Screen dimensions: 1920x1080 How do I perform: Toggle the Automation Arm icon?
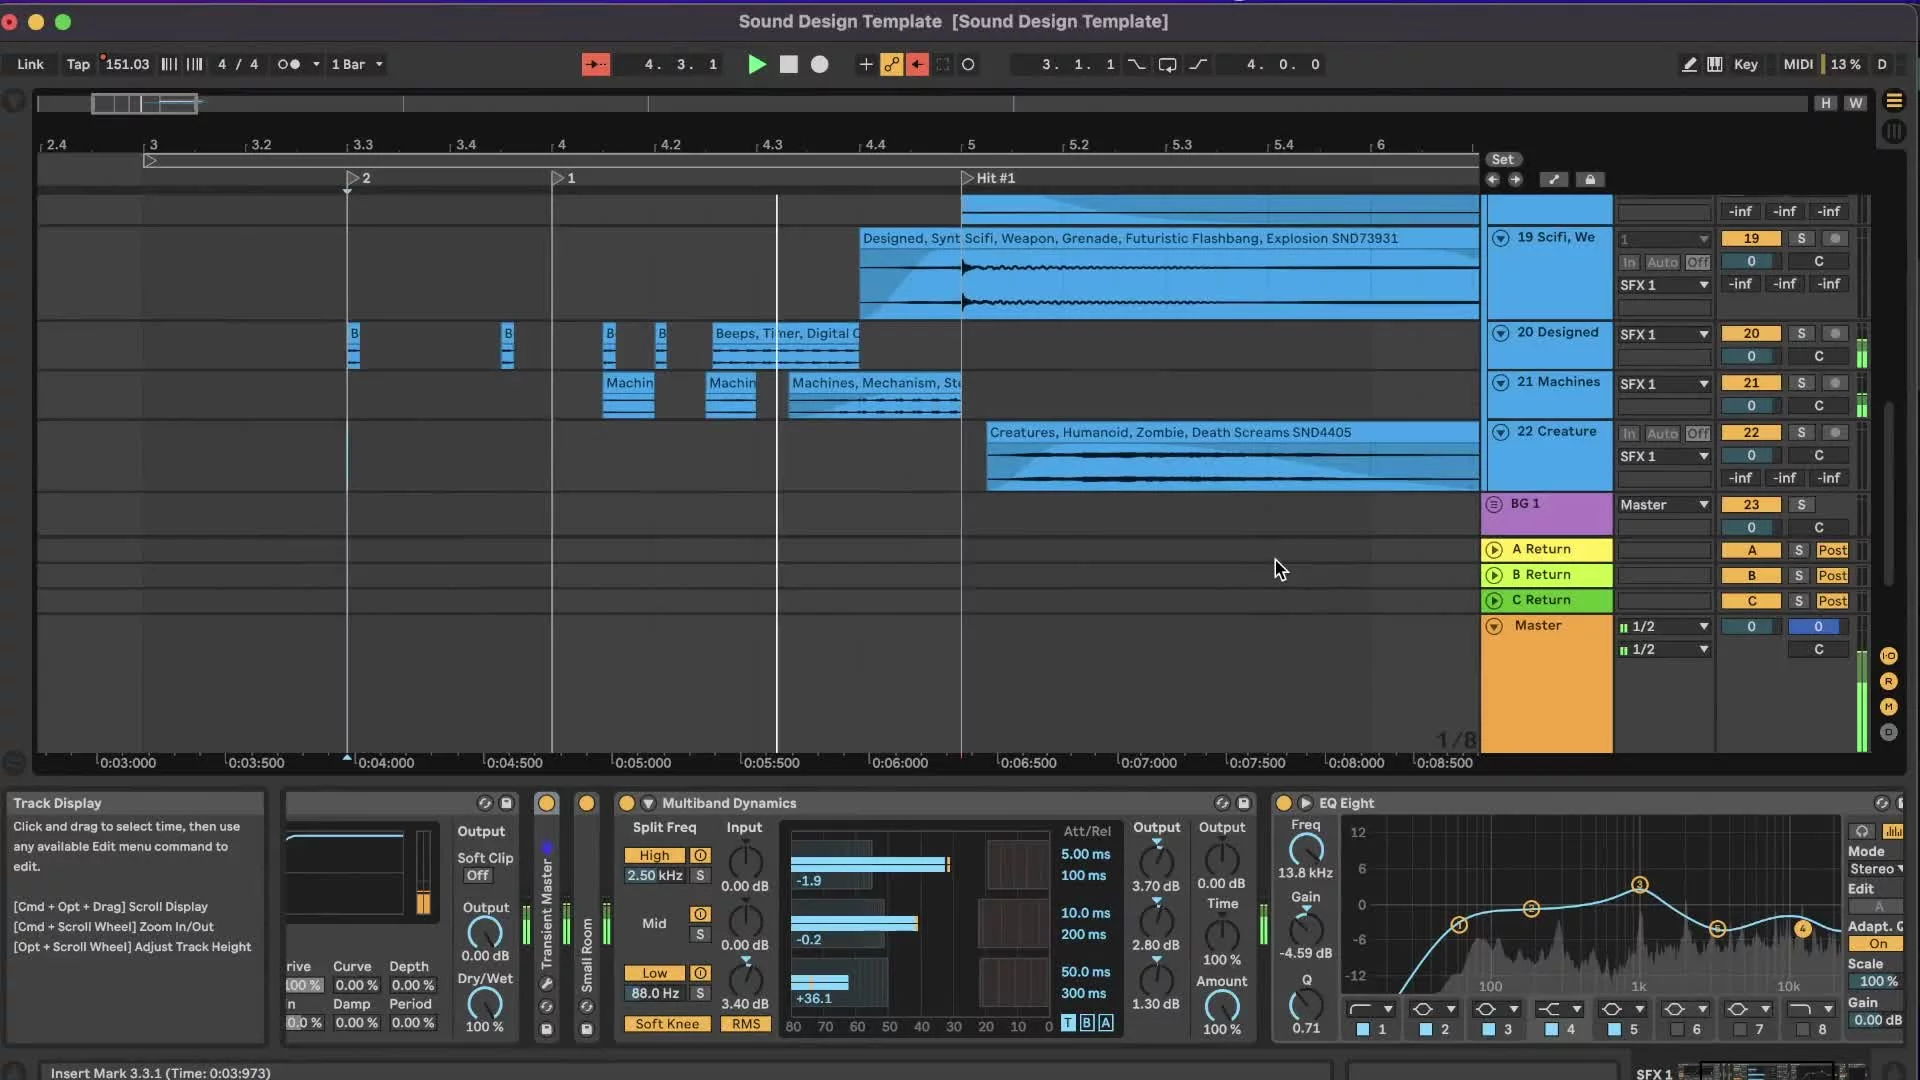click(x=891, y=64)
